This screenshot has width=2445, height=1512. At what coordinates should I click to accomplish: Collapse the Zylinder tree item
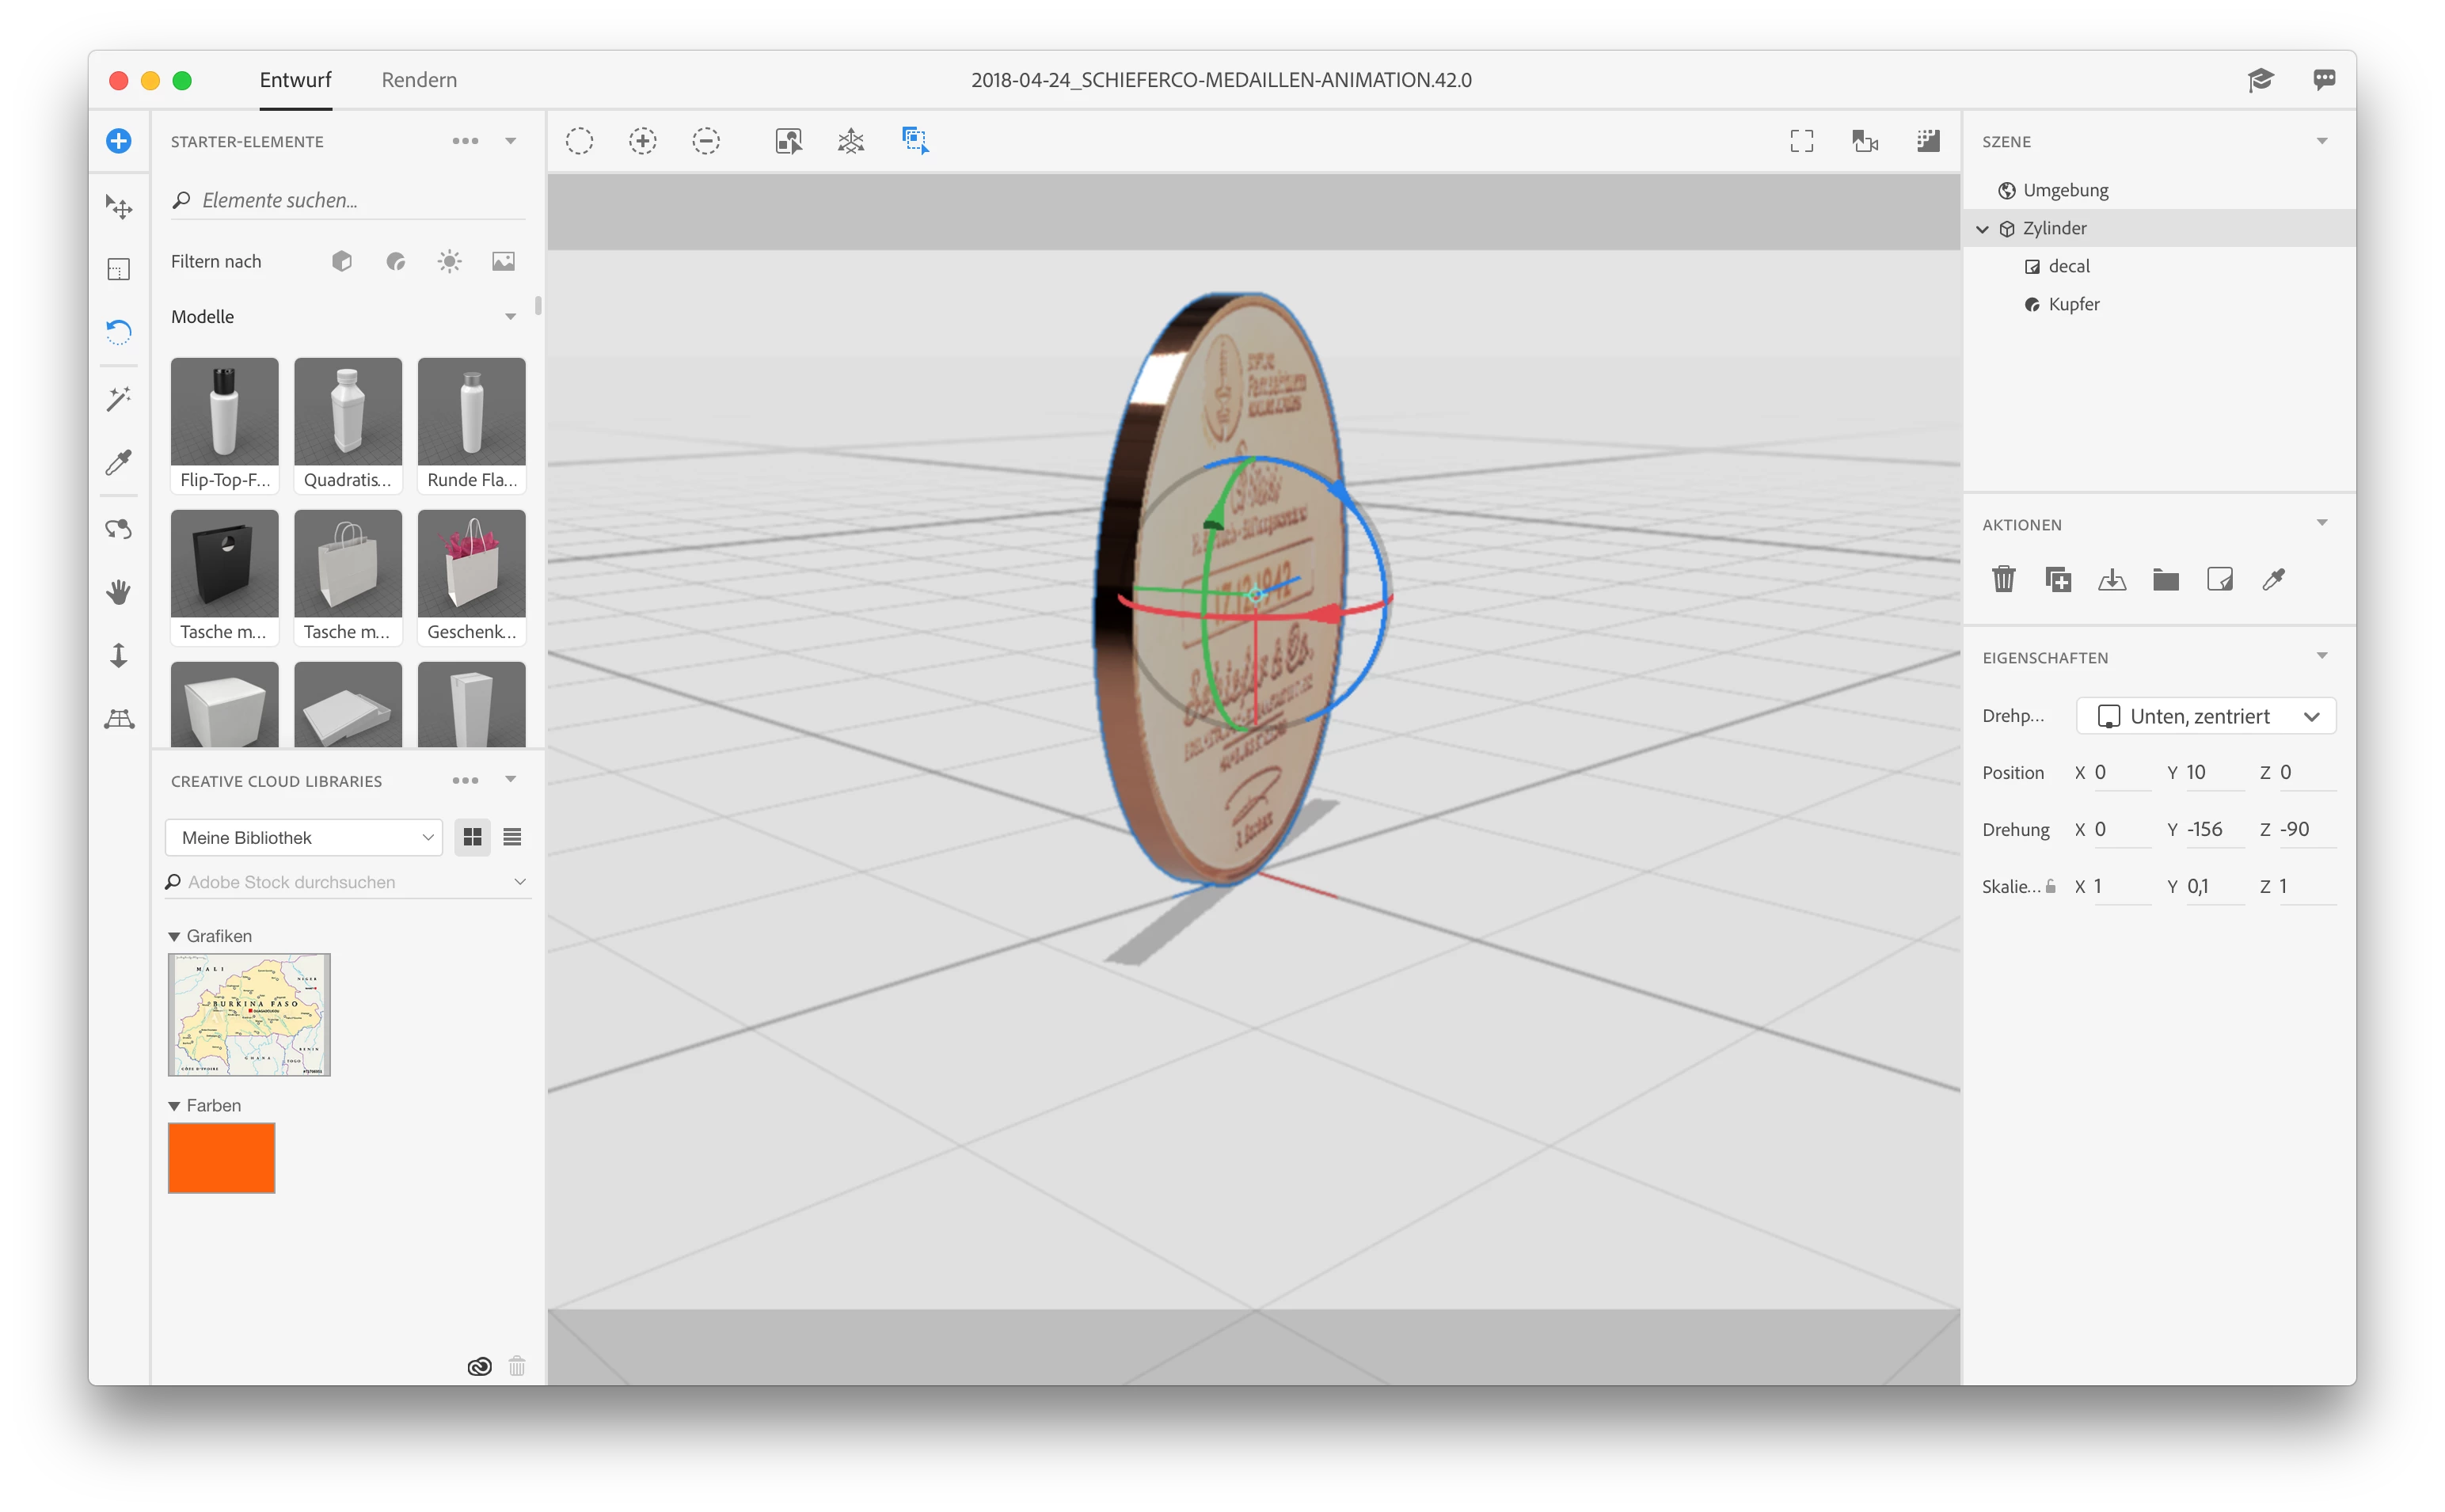[1982, 229]
